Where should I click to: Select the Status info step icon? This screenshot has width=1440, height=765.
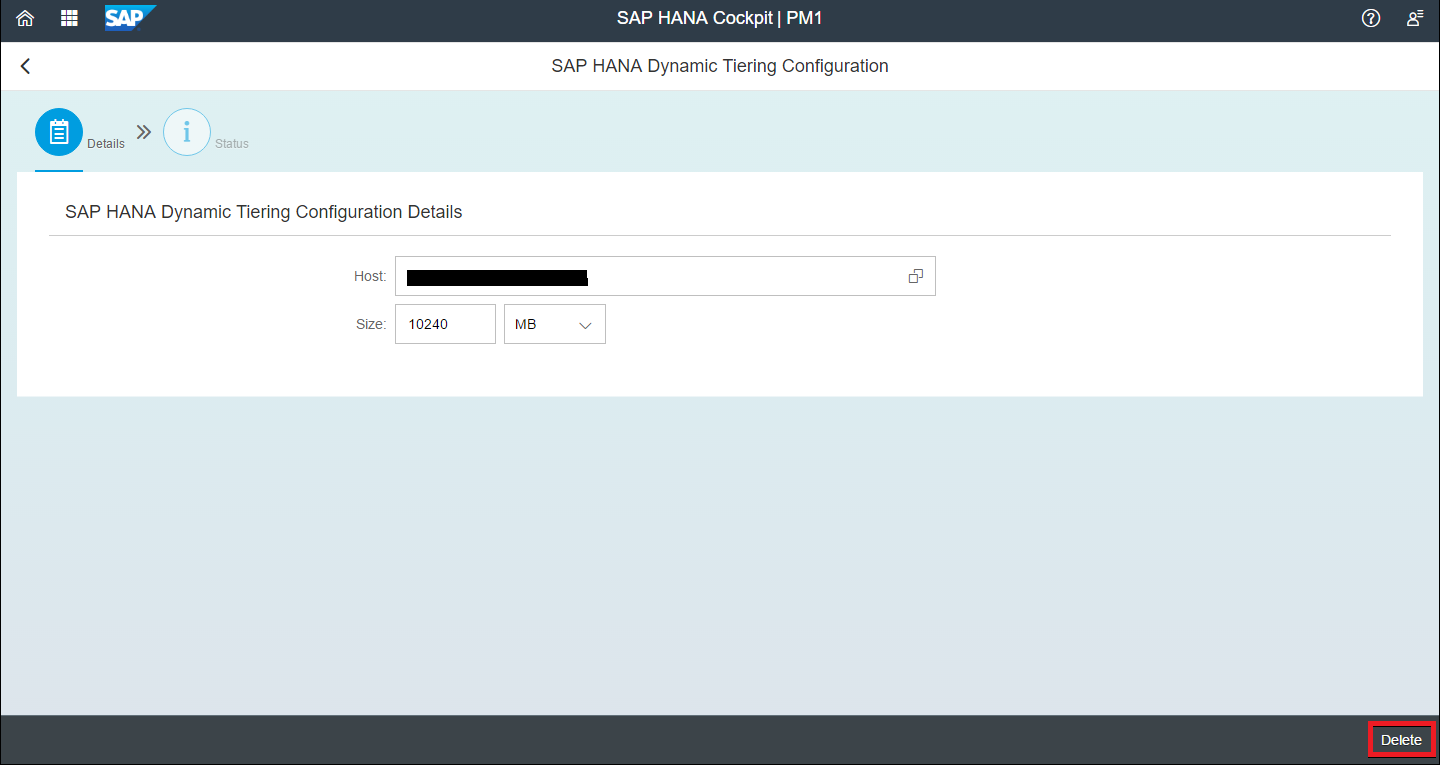(187, 132)
